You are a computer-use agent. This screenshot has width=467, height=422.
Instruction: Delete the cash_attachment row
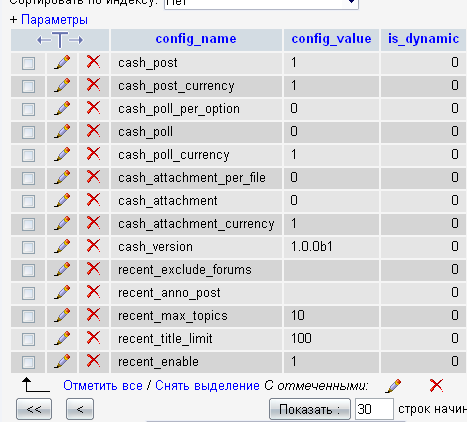click(93, 200)
